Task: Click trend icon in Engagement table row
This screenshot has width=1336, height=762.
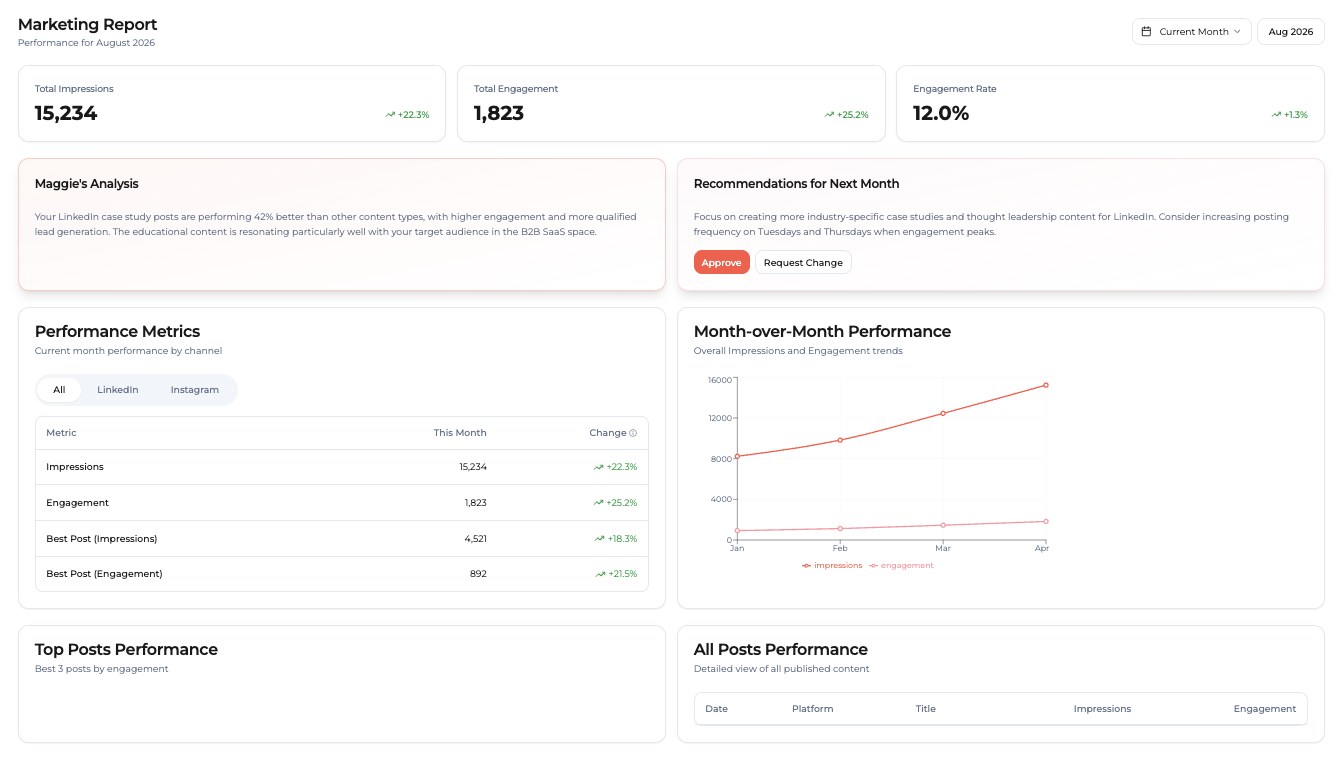Action: [x=598, y=503]
